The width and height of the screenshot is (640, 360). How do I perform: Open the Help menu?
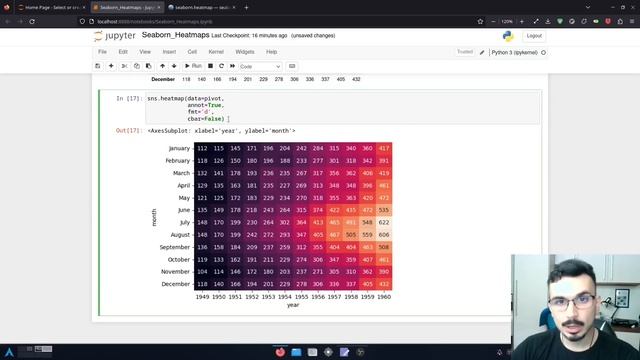click(271, 52)
